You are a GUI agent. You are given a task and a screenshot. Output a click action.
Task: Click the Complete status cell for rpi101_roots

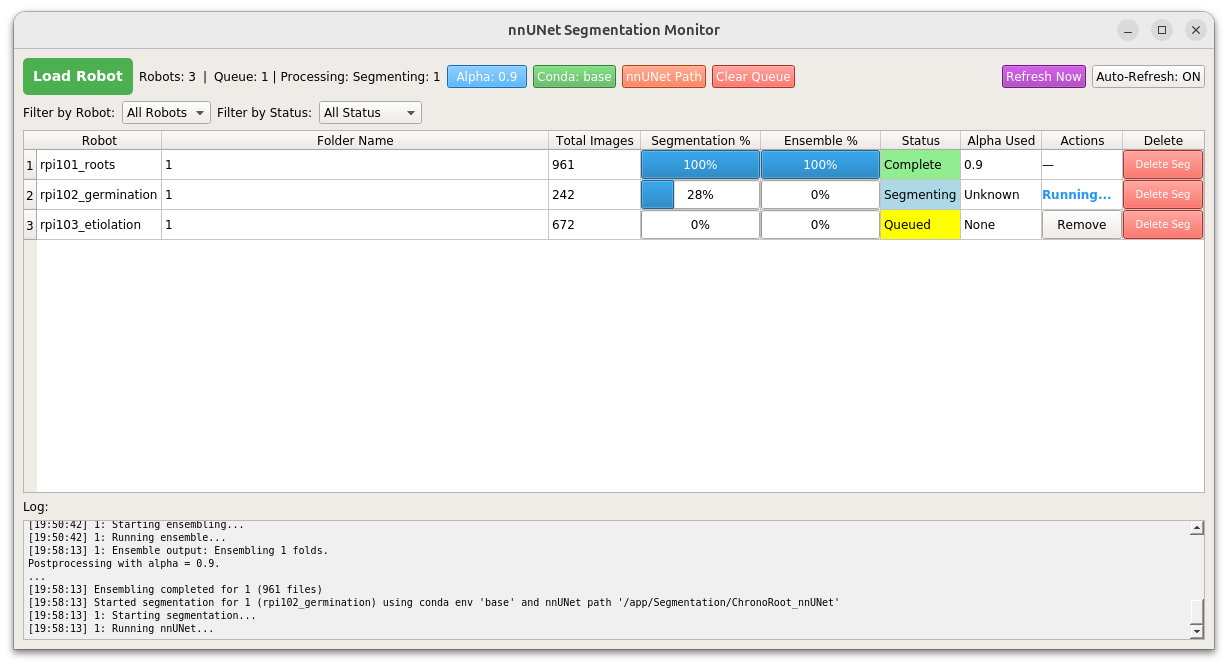(918, 164)
